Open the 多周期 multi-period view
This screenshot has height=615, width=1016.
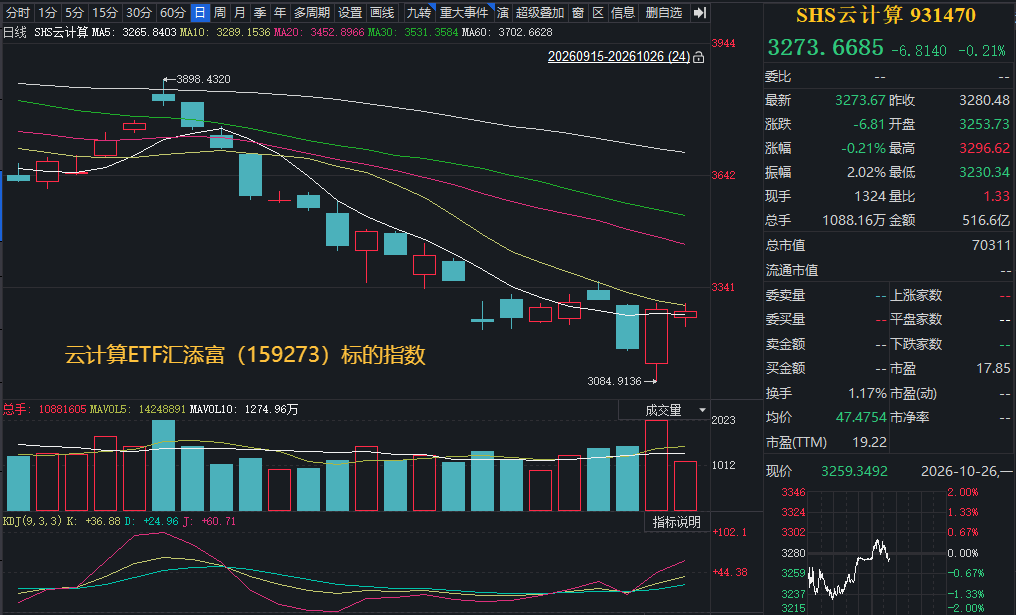pyautogui.click(x=312, y=12)
